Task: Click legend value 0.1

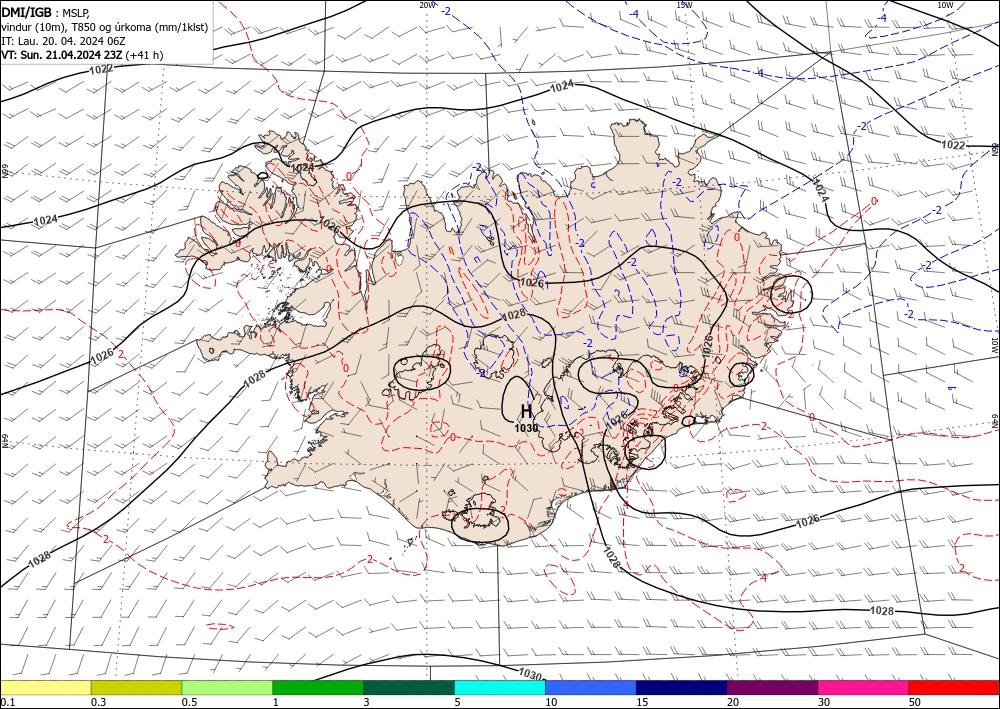Action: [6, 702]
